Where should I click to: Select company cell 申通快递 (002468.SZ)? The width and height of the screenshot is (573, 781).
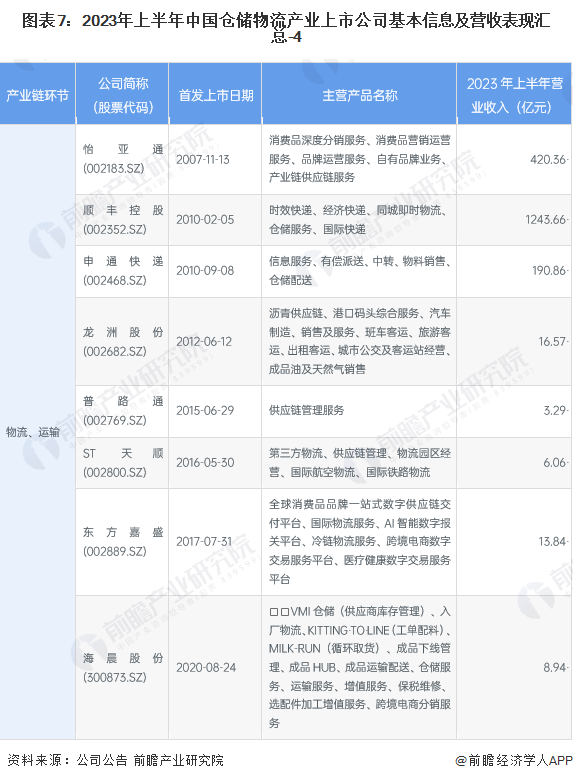(x=123, y=271)
